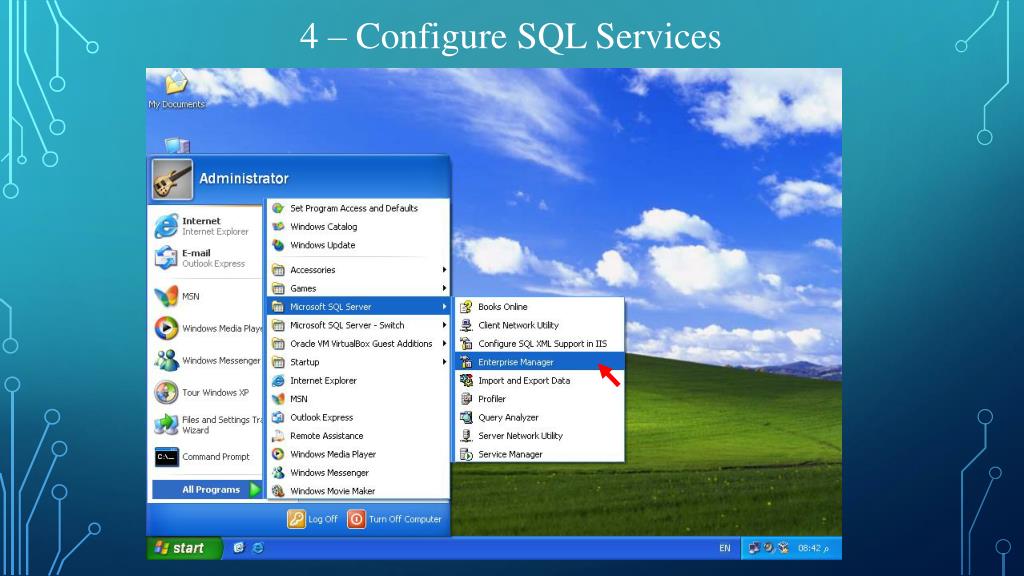Expand the Games submenu arrow
This screenshot has width=1024, height=576.
(x=444, y=288)
